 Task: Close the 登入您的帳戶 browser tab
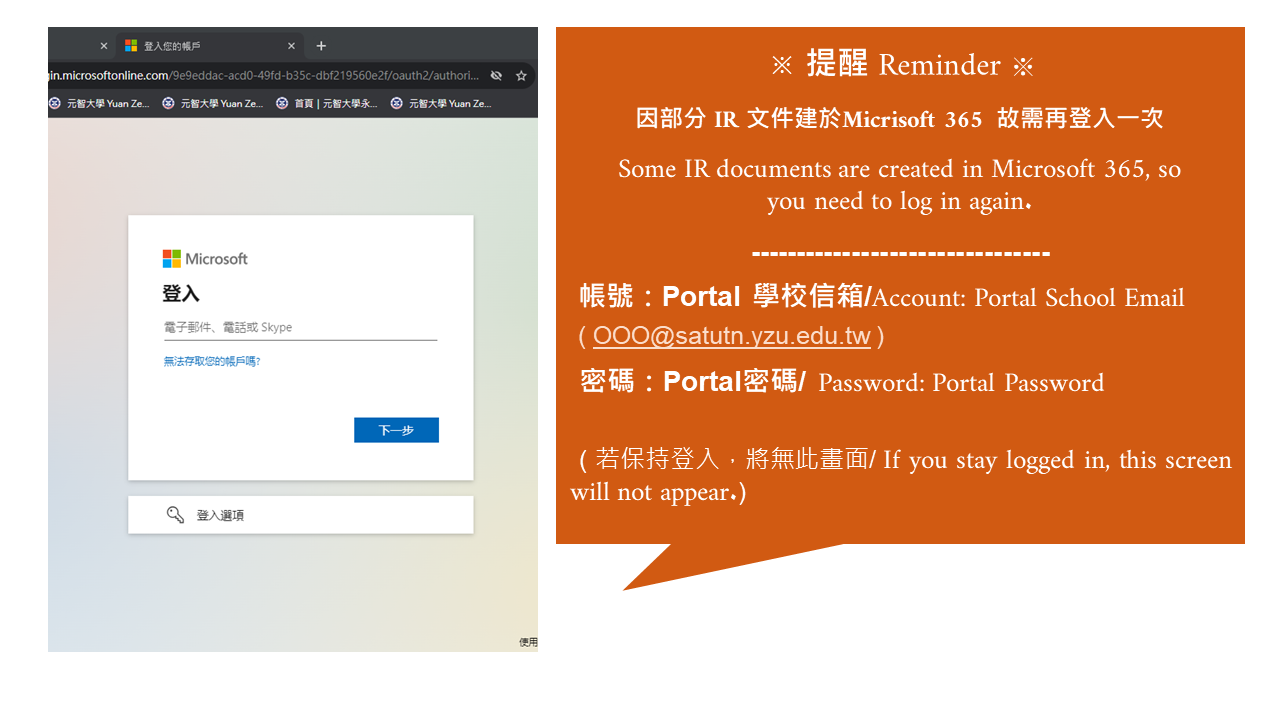(x=292, y=46)
